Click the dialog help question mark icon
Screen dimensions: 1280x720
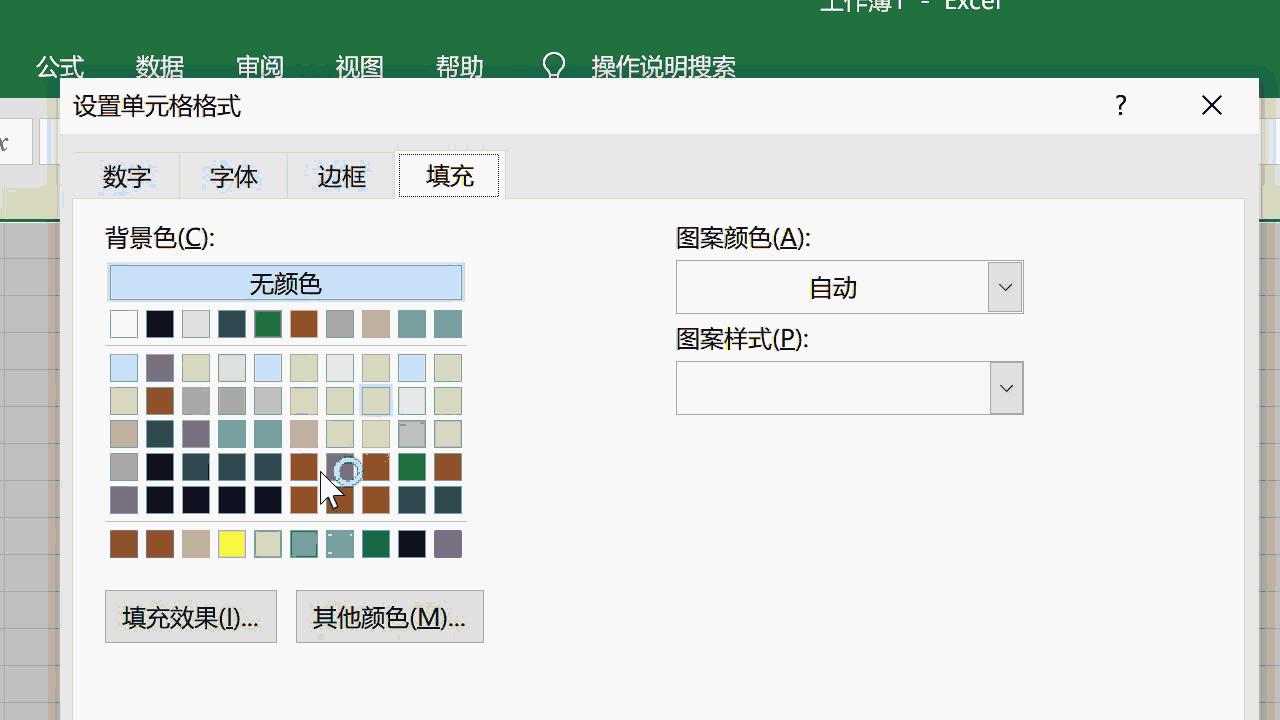pos(1120,105)
